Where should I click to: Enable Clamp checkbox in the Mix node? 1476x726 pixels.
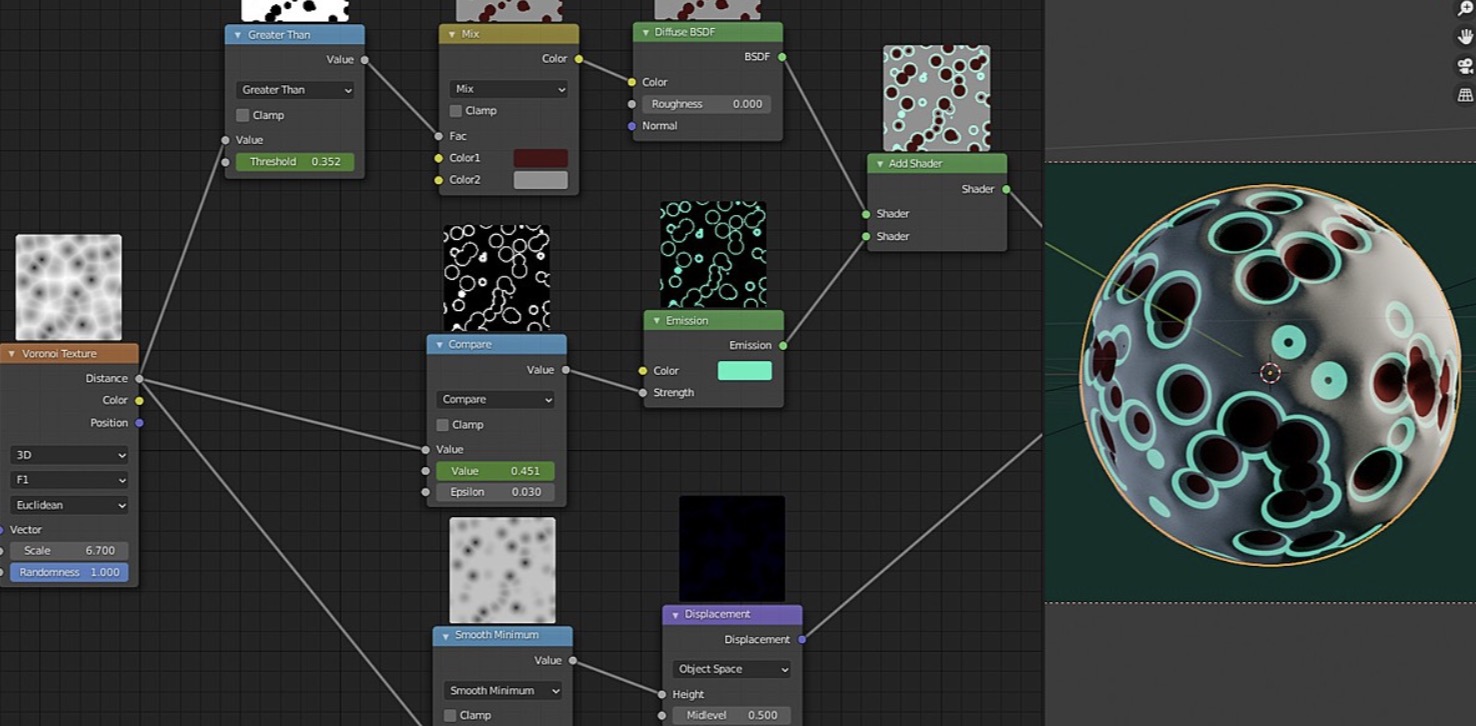tap(456, 111)
